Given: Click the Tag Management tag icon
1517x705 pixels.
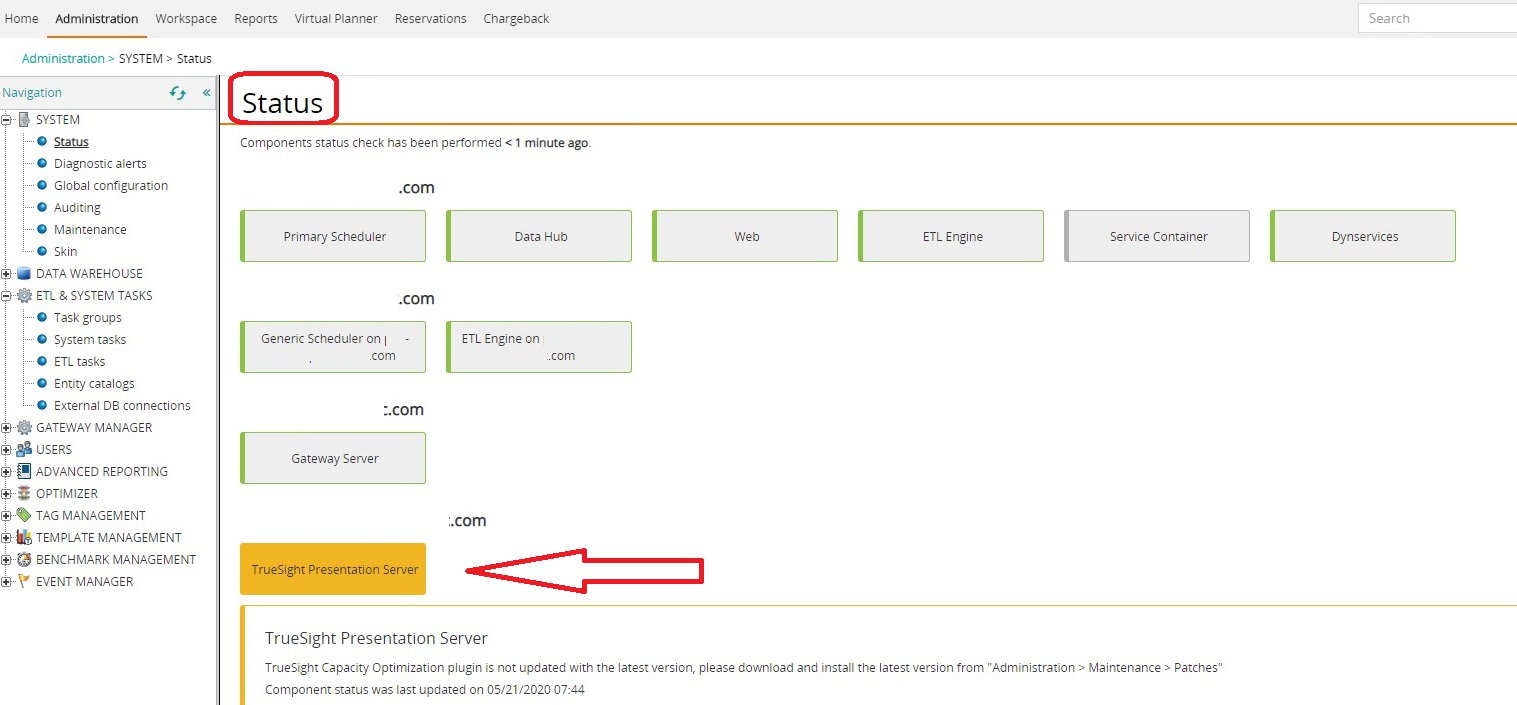Looking at the screenshot, I should (x=24, y=516).
